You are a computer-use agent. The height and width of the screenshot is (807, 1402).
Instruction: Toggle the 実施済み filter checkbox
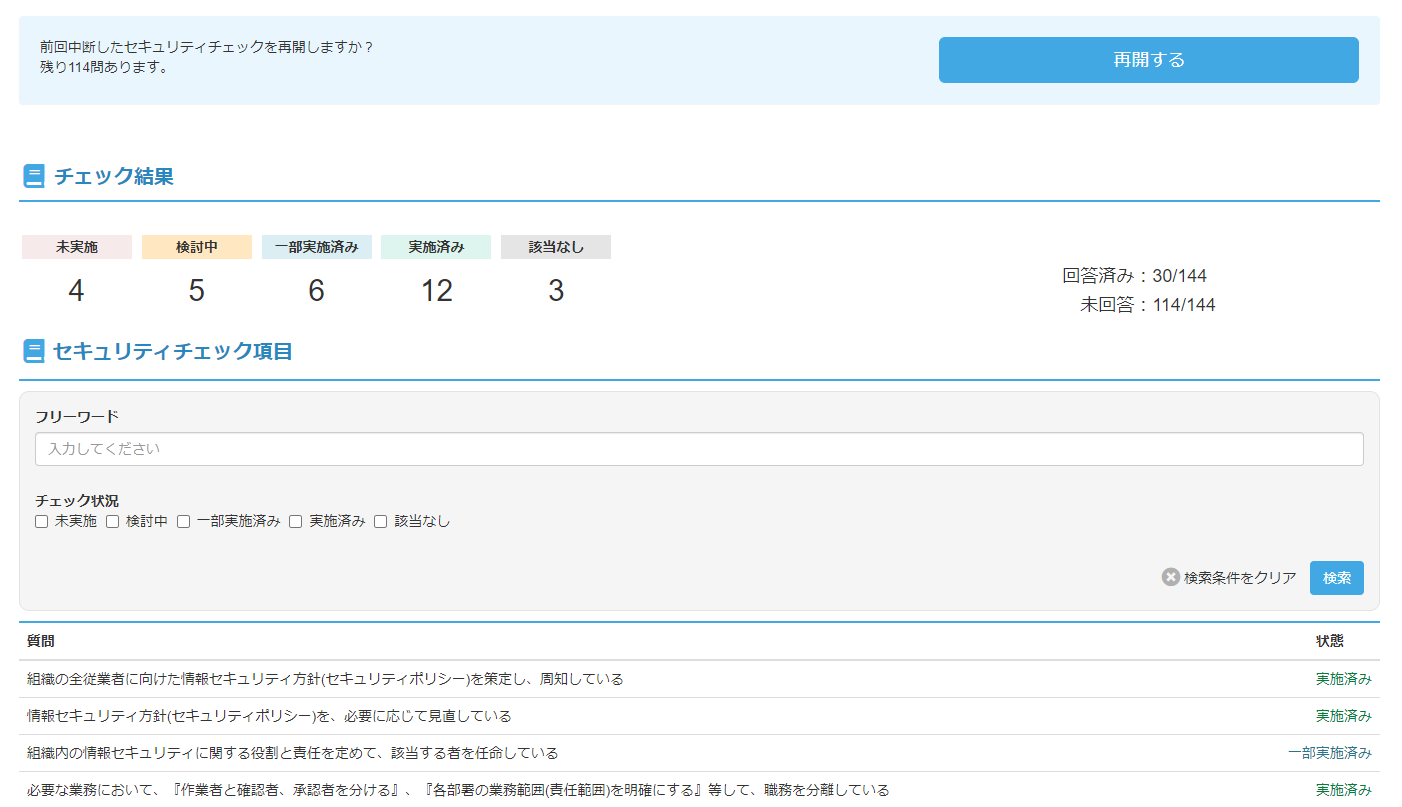coord(296,522)
